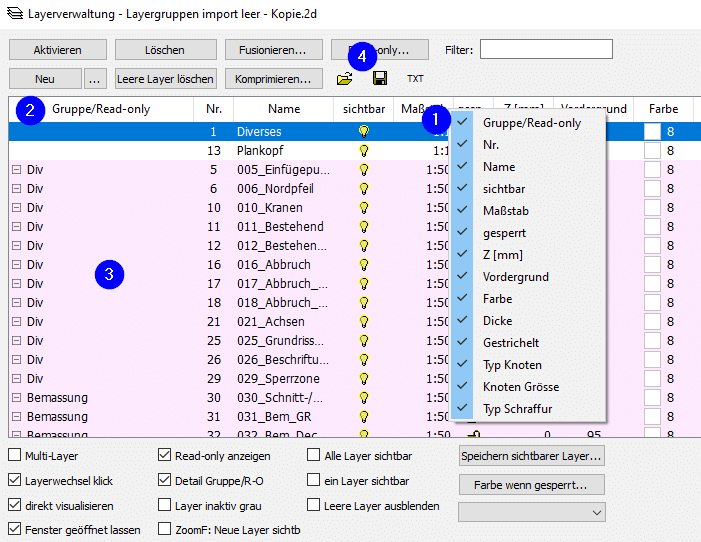Viewport: 701px width, 542px height.
Task: Export layers using TXT icon
Action: click(x=415, y=79)
